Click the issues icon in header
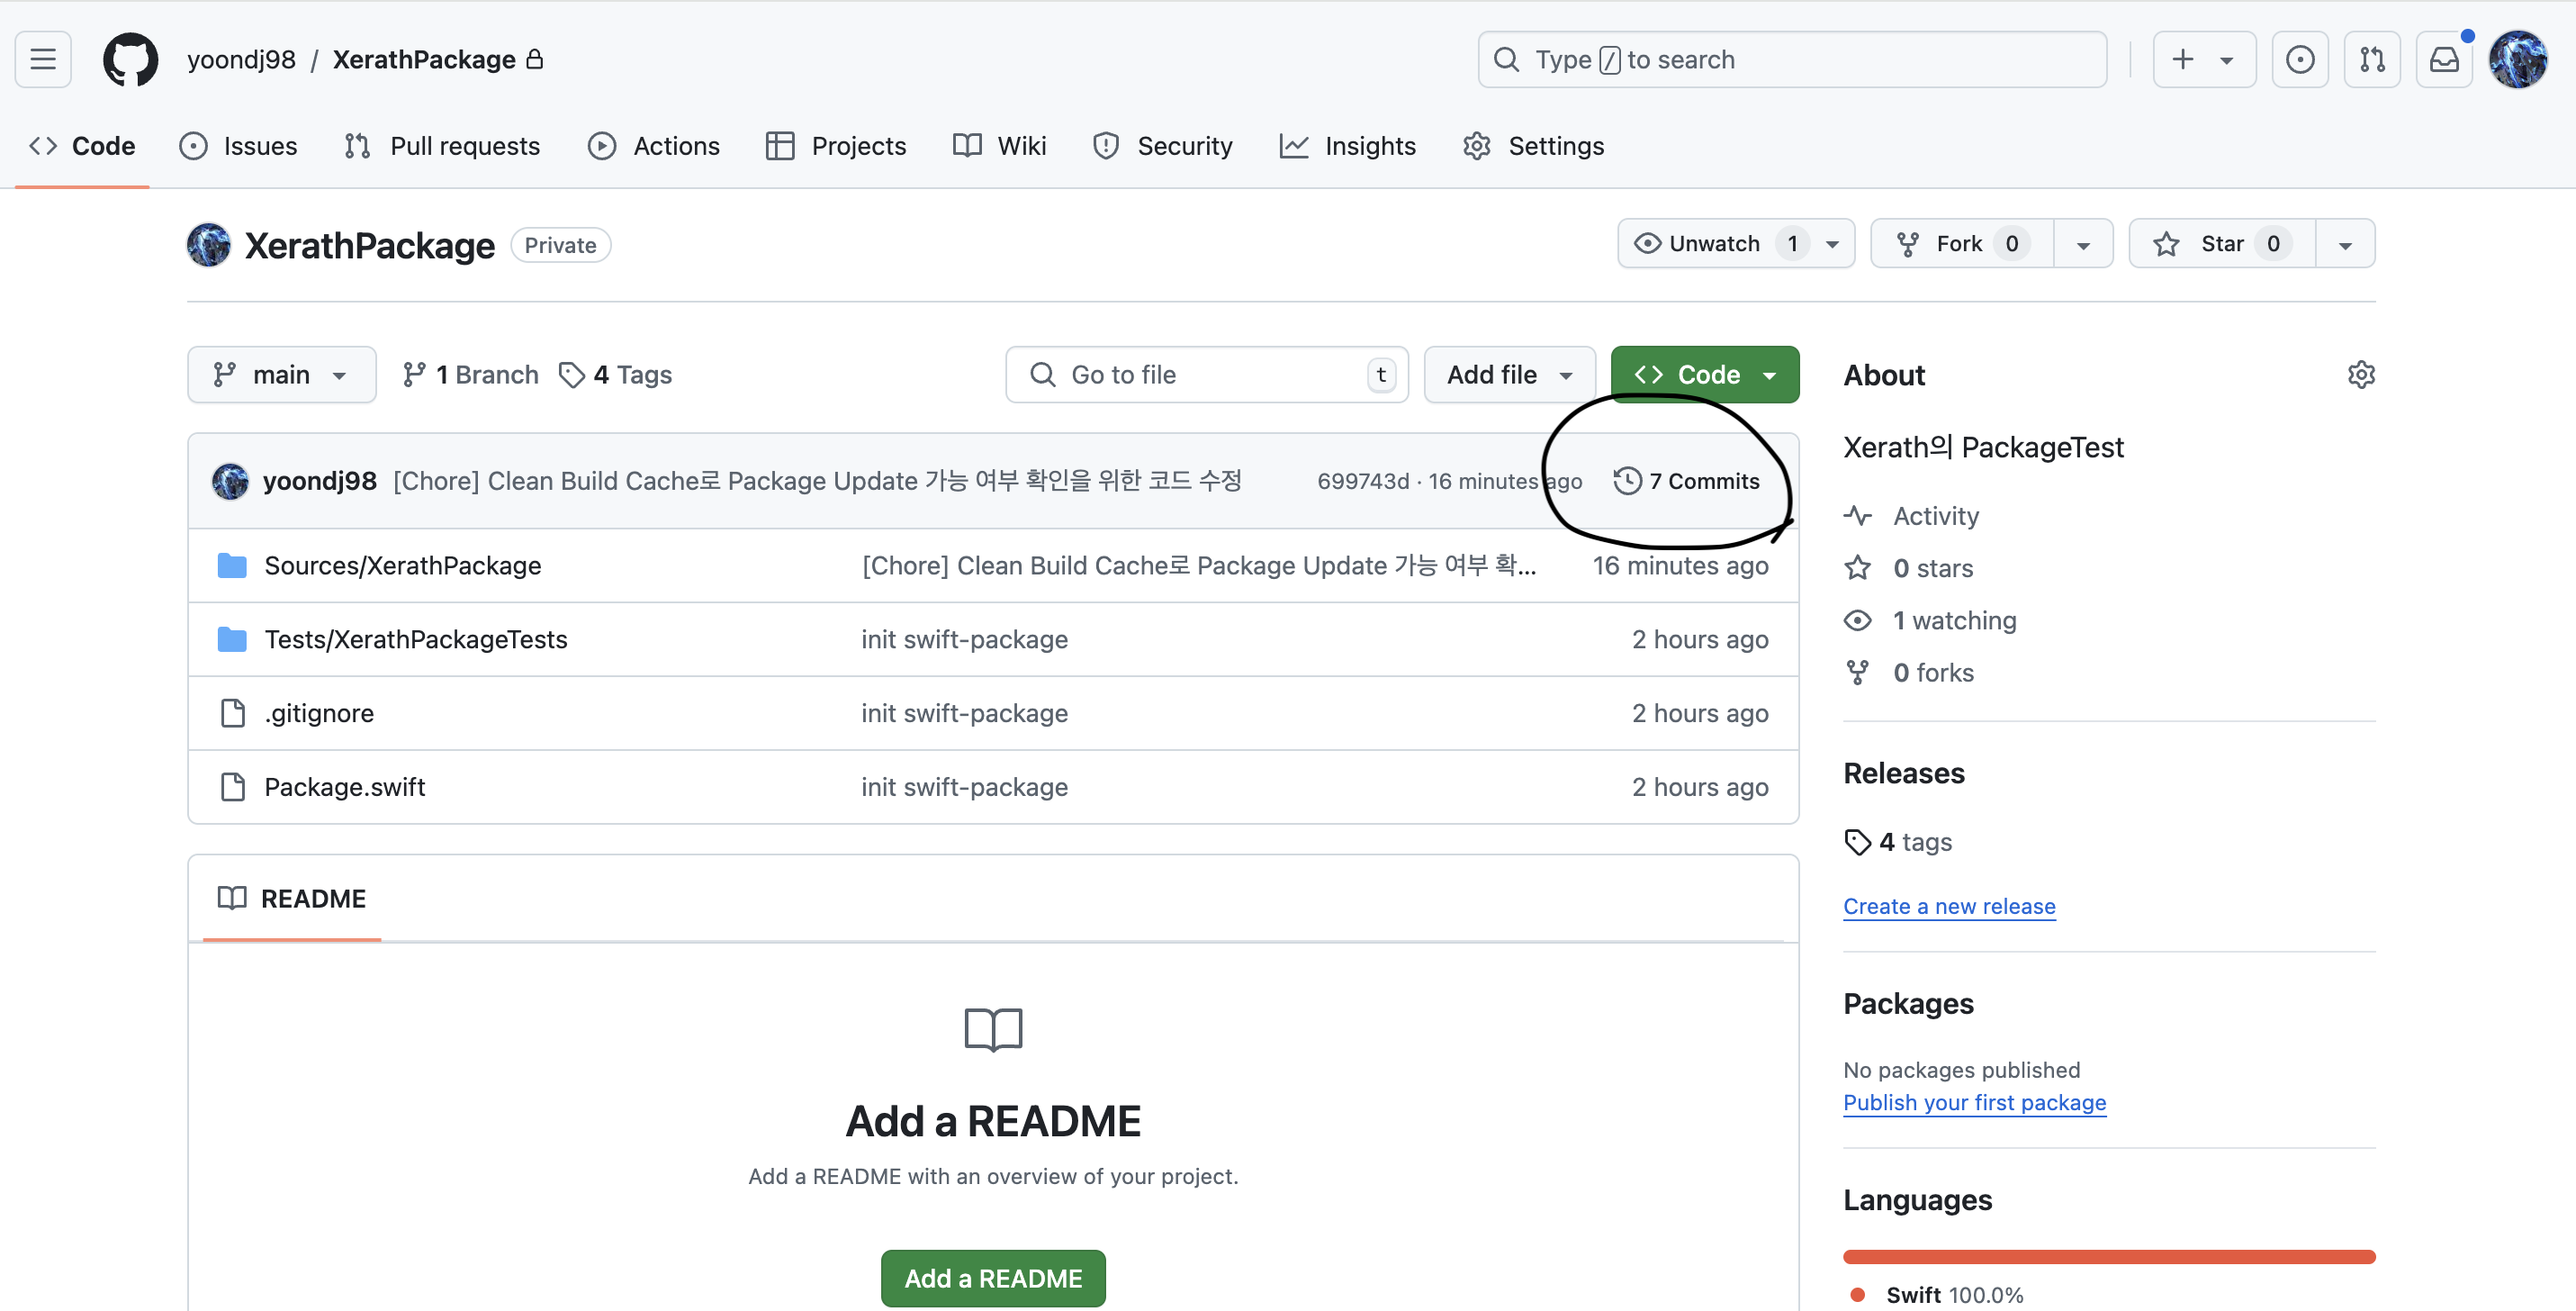Screen dimensions: 2576x1311 [2300, 60]
